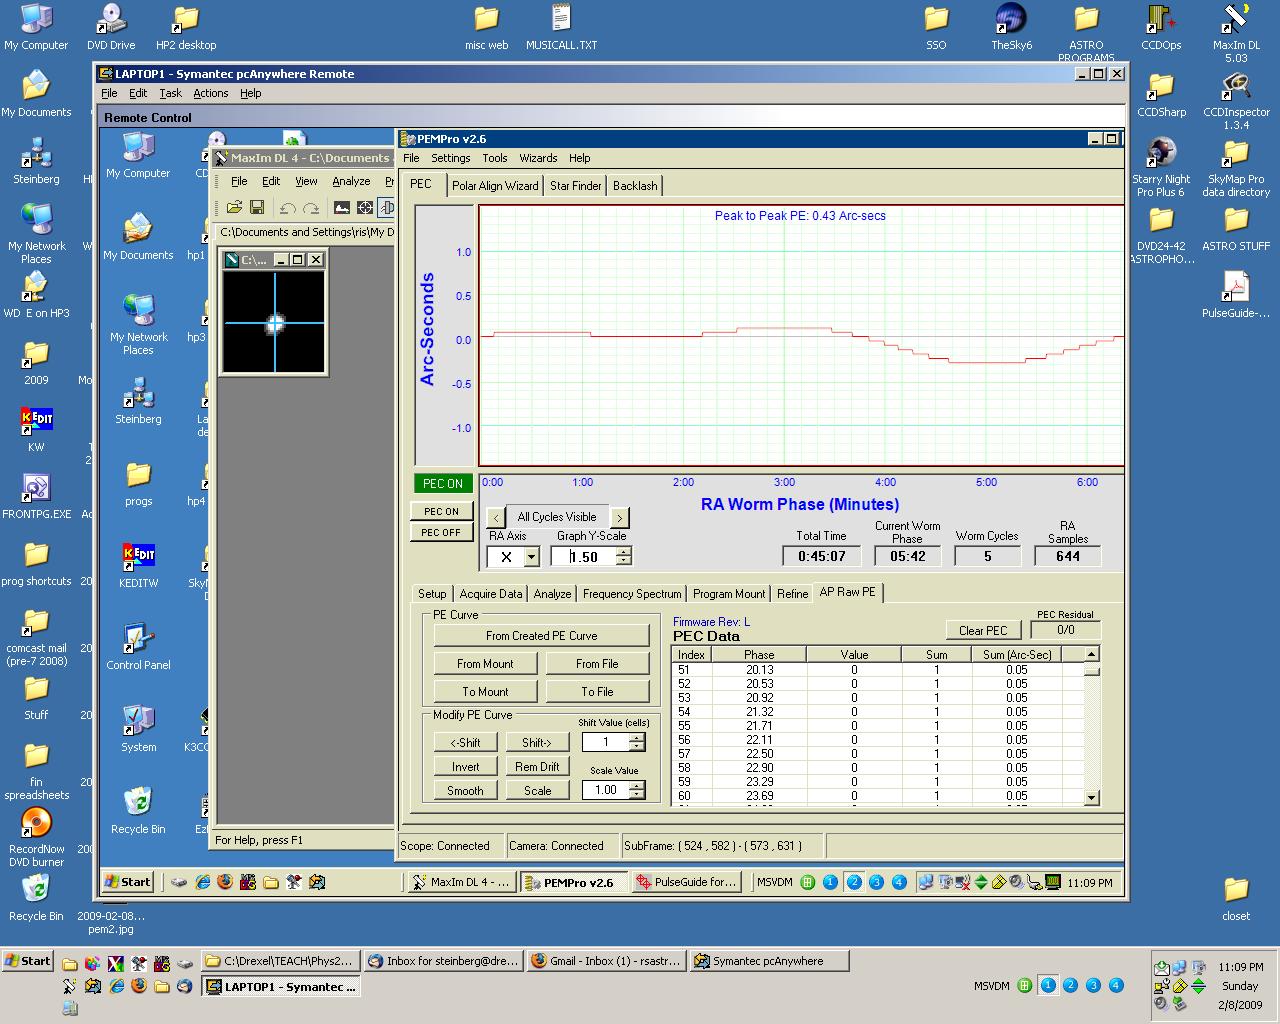Open the histogram/screen stretch icon in MaxIm DL
The width and height of the screenshot is (1280, 1024).
tap(341, 208)
